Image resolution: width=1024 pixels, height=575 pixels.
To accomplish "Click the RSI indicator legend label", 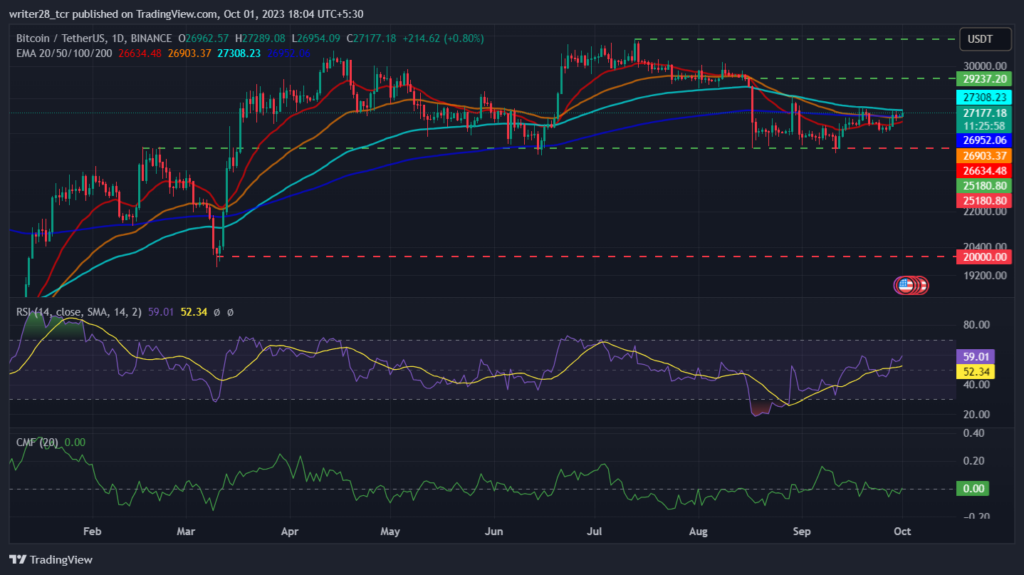I will [x=78, y=312].
